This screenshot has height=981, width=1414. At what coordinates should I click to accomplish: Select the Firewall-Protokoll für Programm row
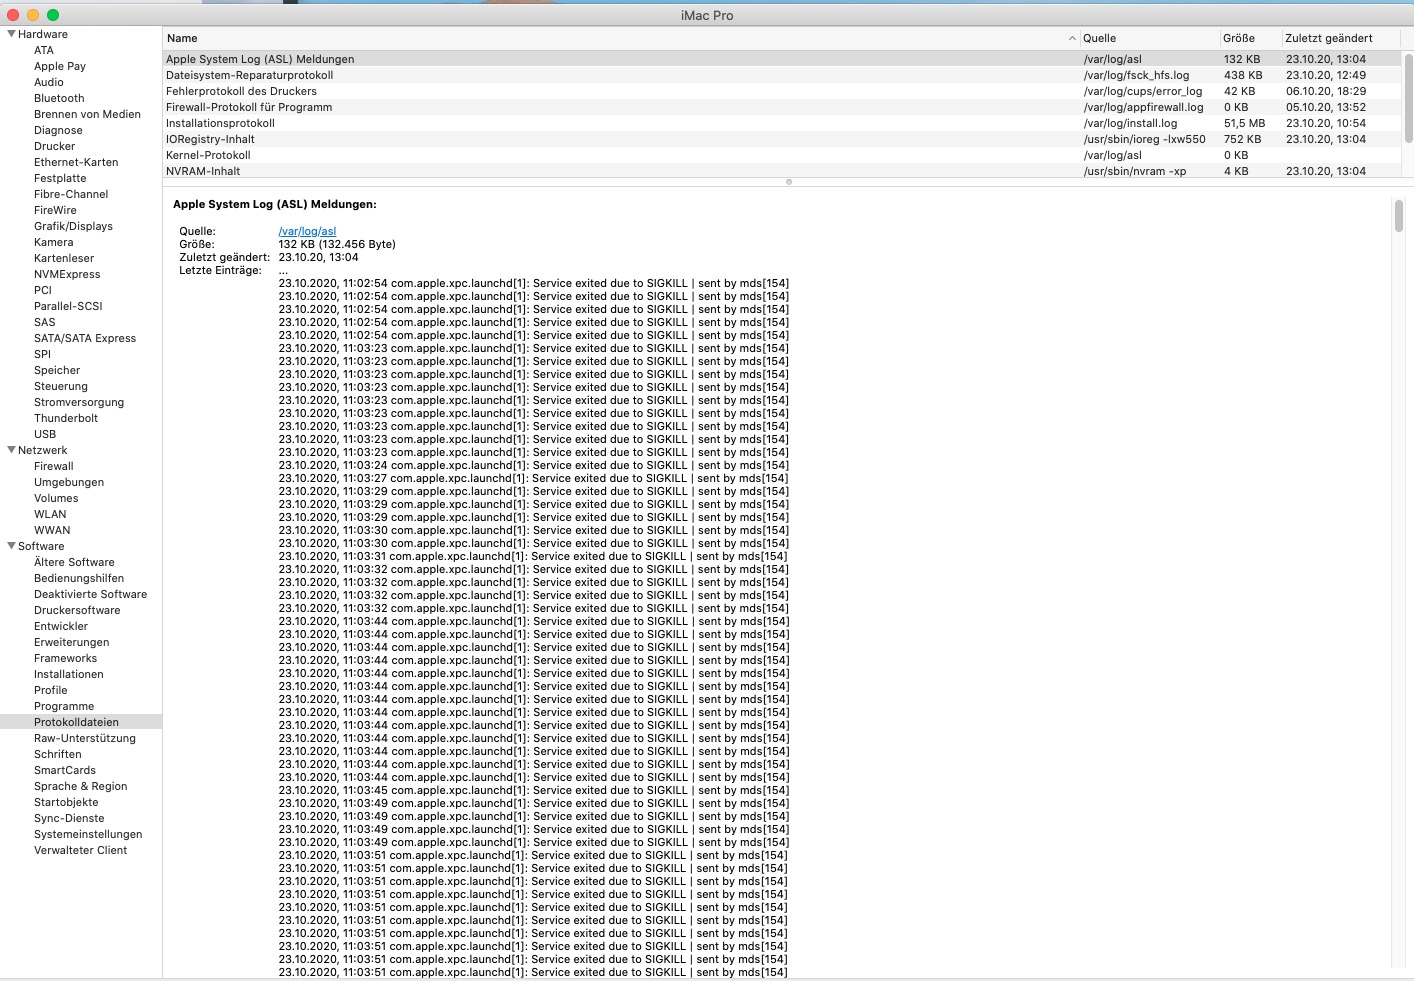click(x=782, y=107)
